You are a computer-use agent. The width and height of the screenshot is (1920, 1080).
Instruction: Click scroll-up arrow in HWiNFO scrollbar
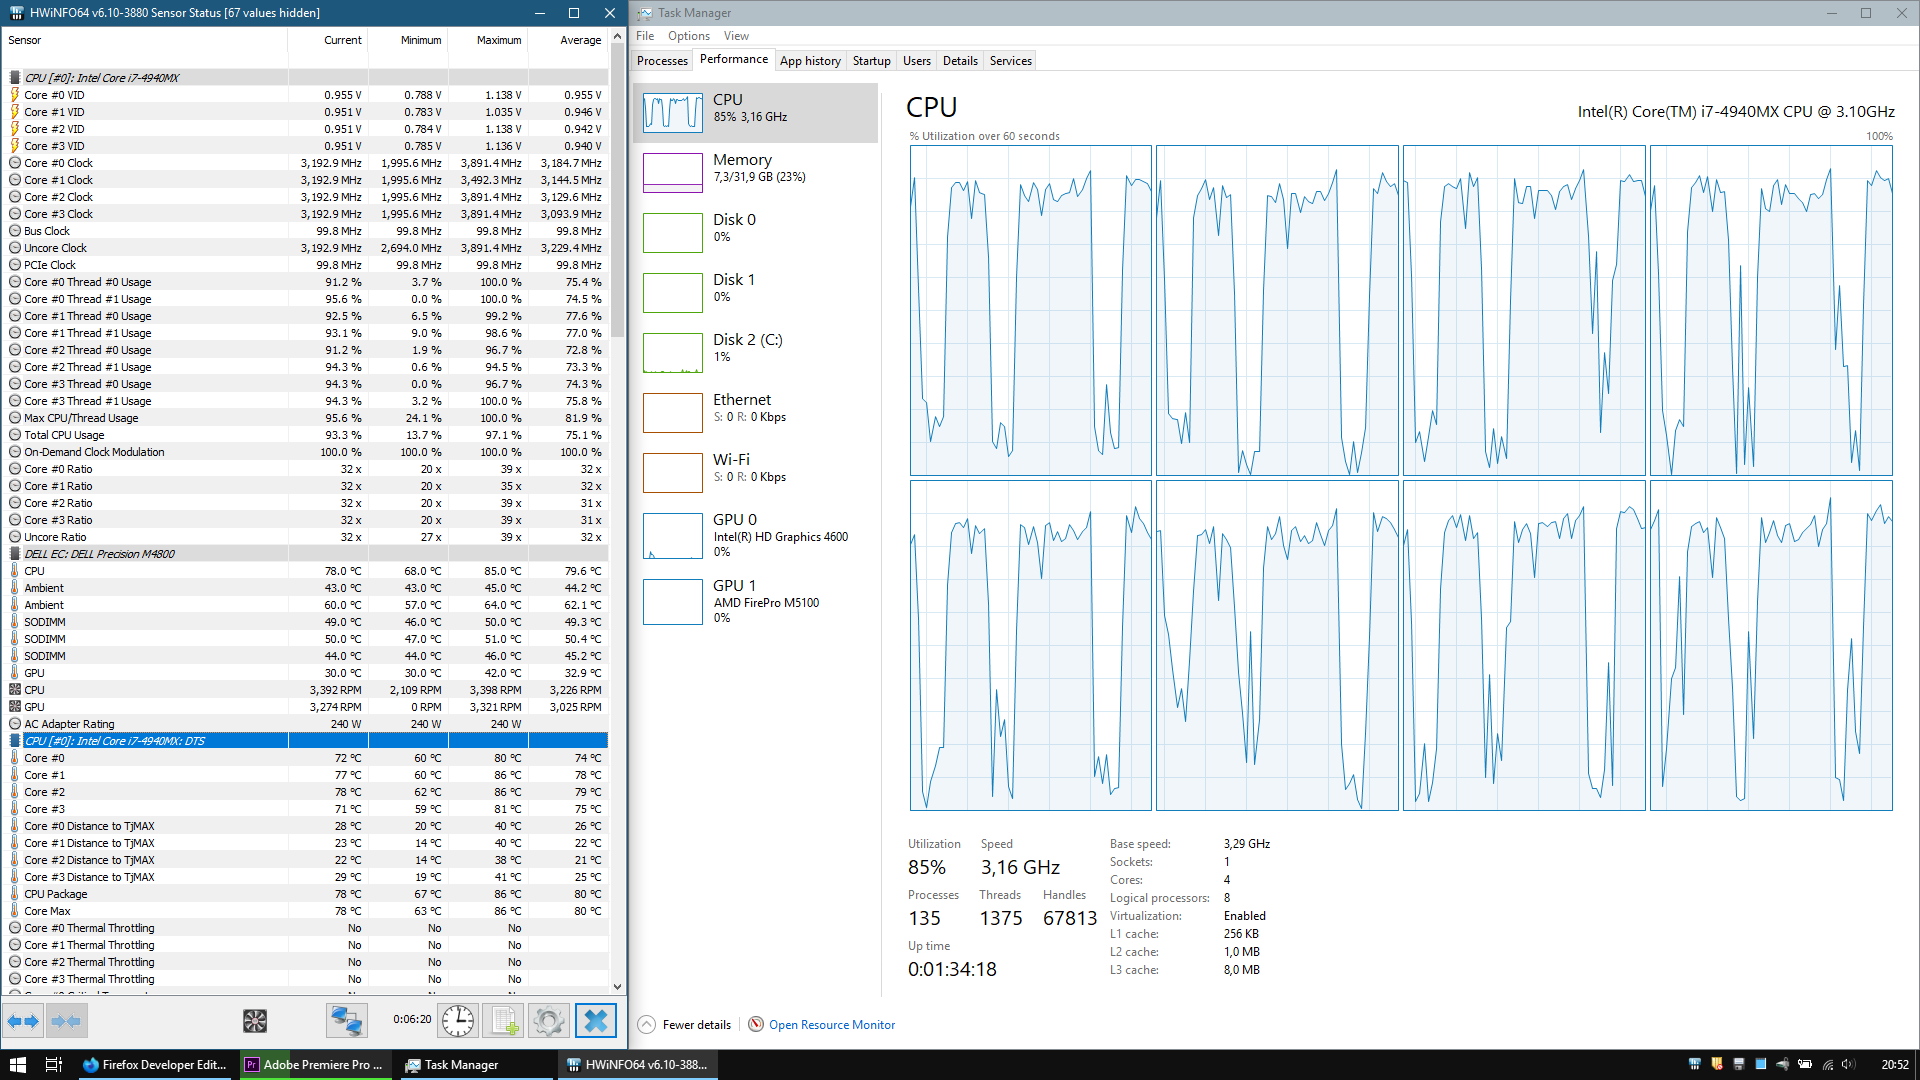617,37
